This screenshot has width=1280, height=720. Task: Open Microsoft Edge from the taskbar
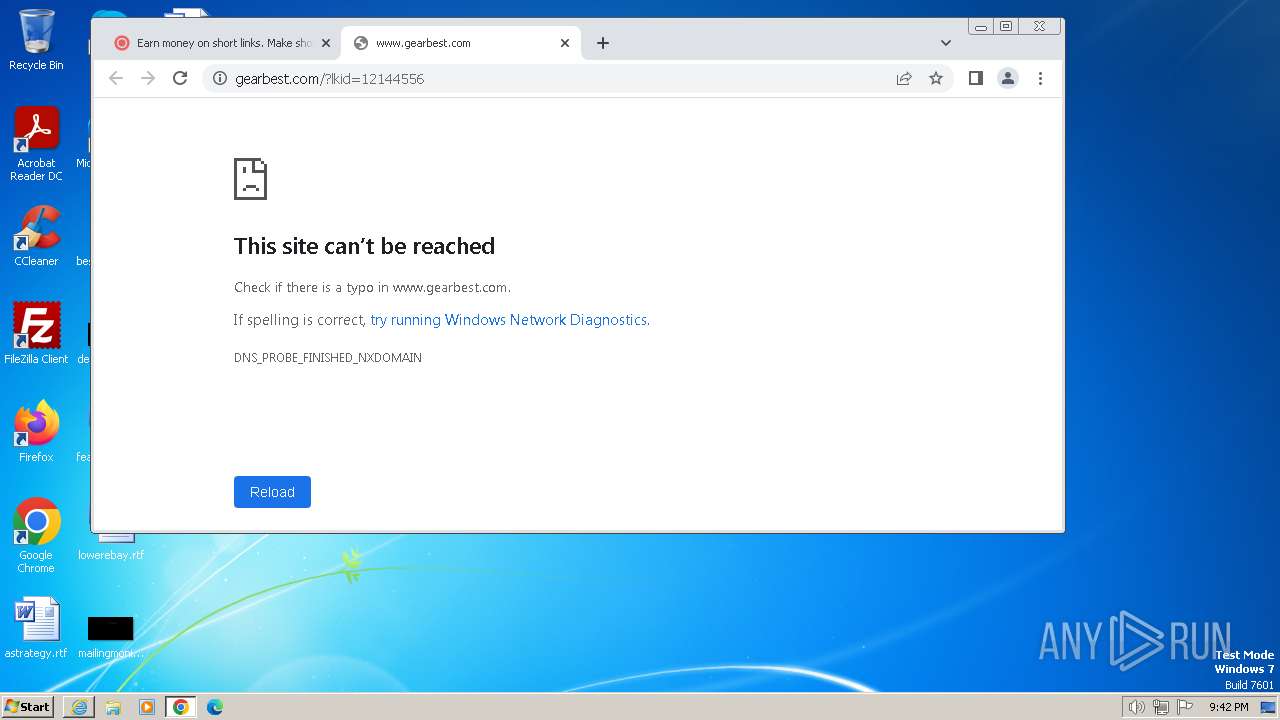click(x=214, y=707)
